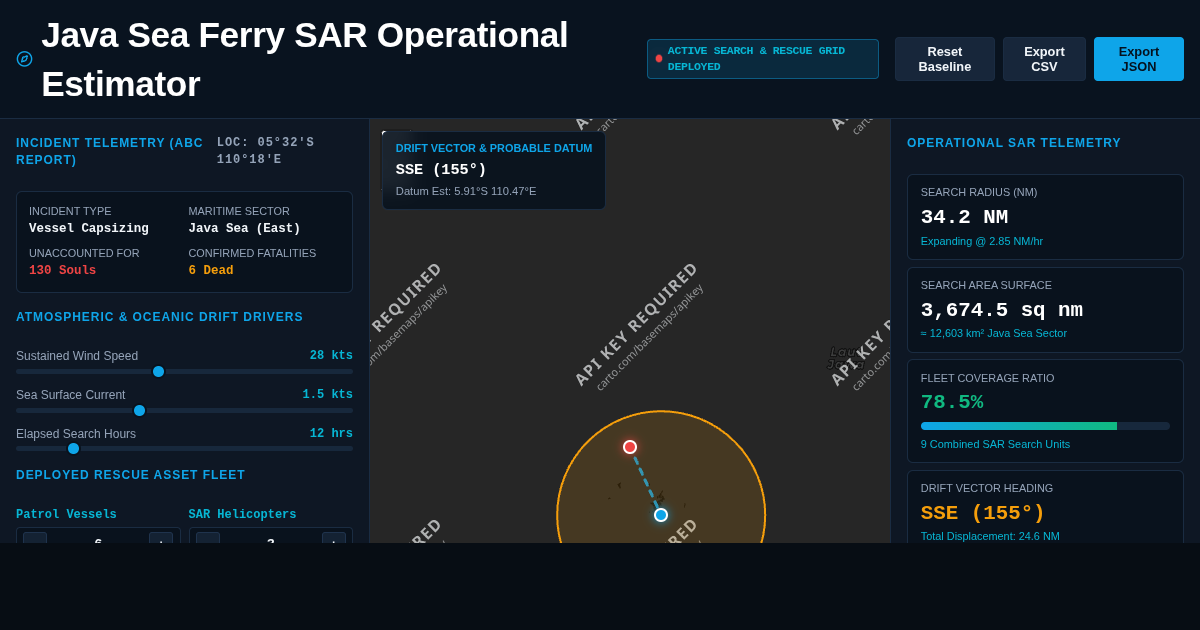The width and height of the screenshot is (1200, 630).
Task: Select the '78.5%' coverage value
Action: [x=952, y=402]
